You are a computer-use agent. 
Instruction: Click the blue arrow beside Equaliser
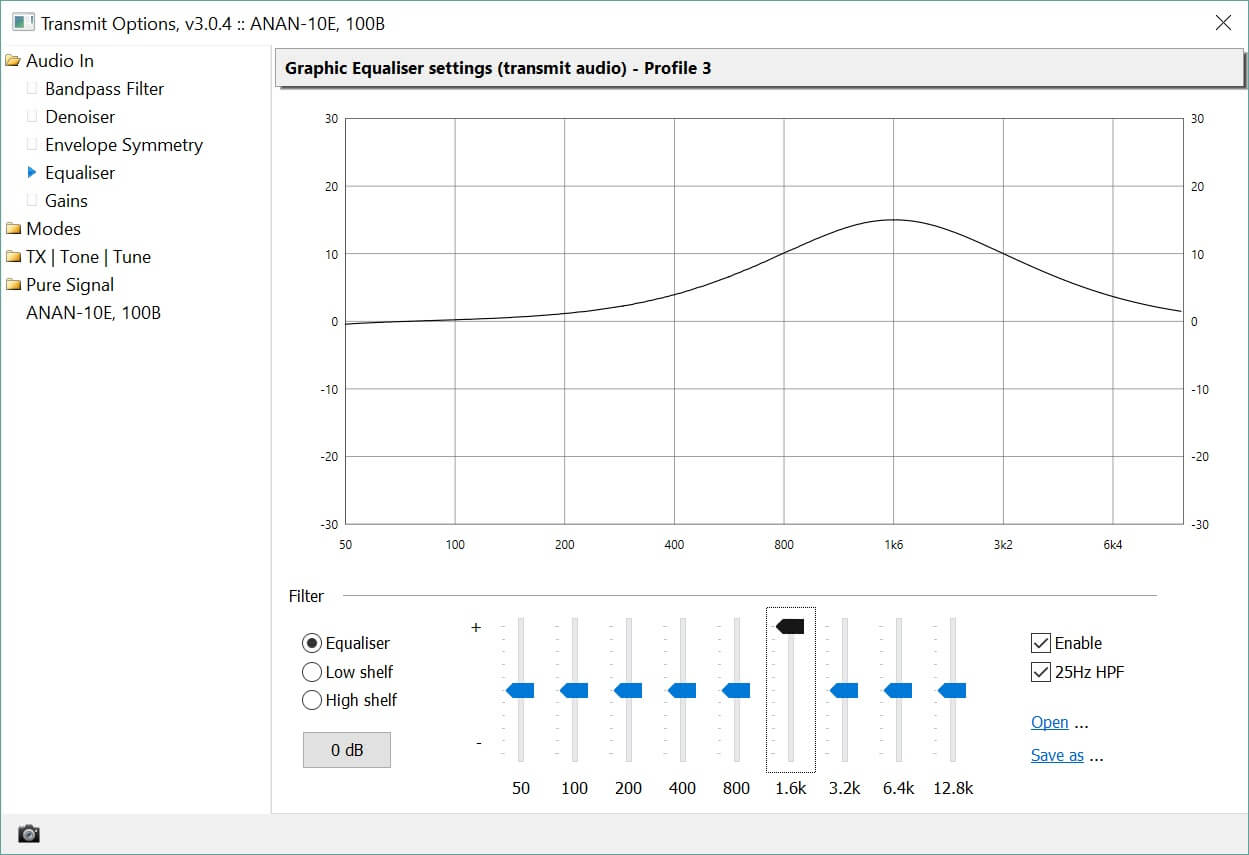point(32,173)
